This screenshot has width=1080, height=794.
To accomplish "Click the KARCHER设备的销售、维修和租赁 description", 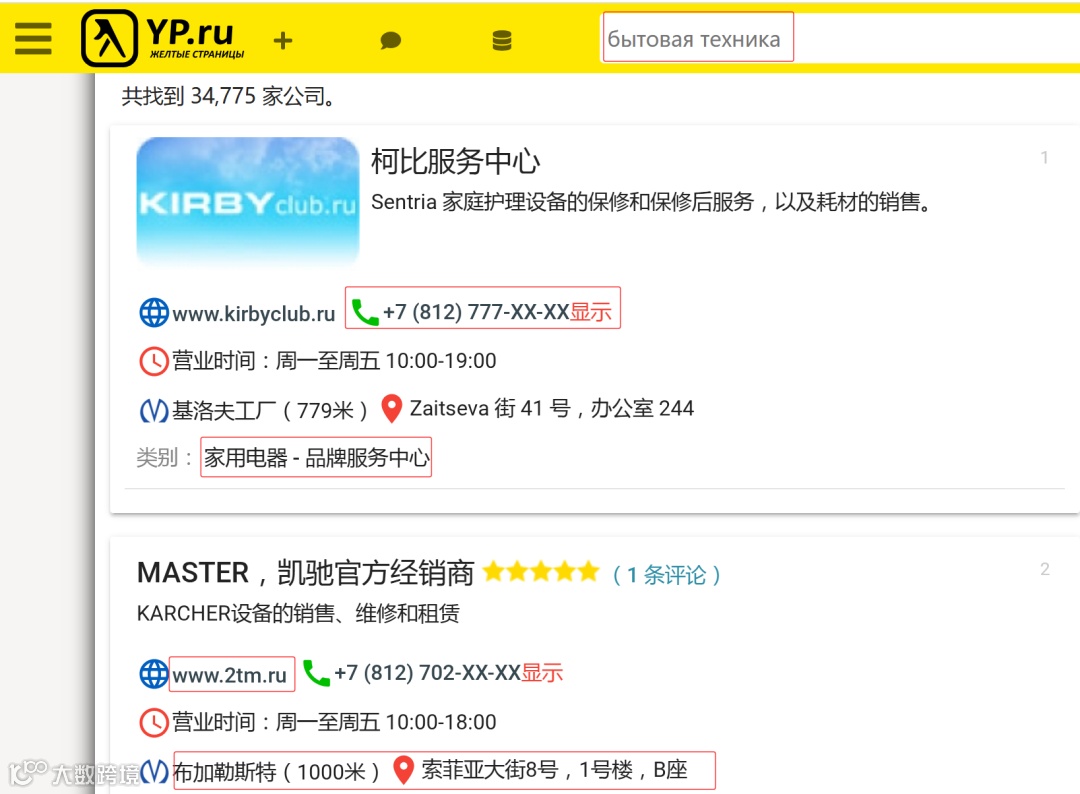I will point(298,613).
